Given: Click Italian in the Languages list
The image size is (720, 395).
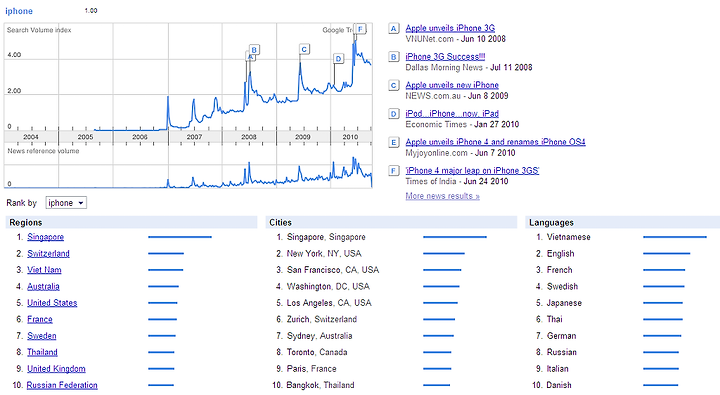Looking at the screenshot, I should click(557, 369).
